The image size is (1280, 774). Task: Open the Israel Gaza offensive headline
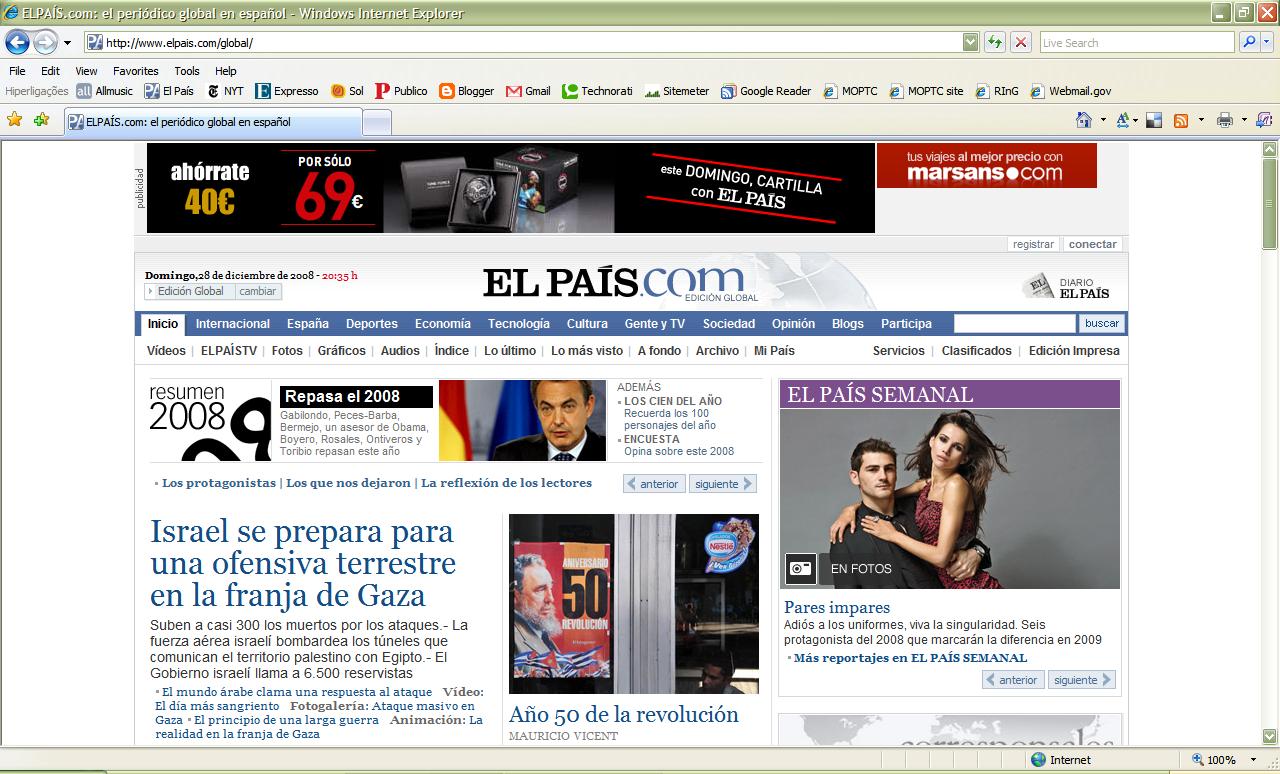tap(303, 563)
